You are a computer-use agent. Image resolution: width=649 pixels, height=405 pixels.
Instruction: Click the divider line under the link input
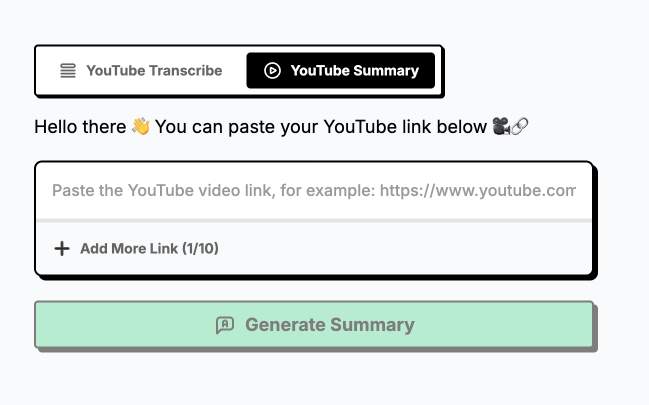(314, 221)
